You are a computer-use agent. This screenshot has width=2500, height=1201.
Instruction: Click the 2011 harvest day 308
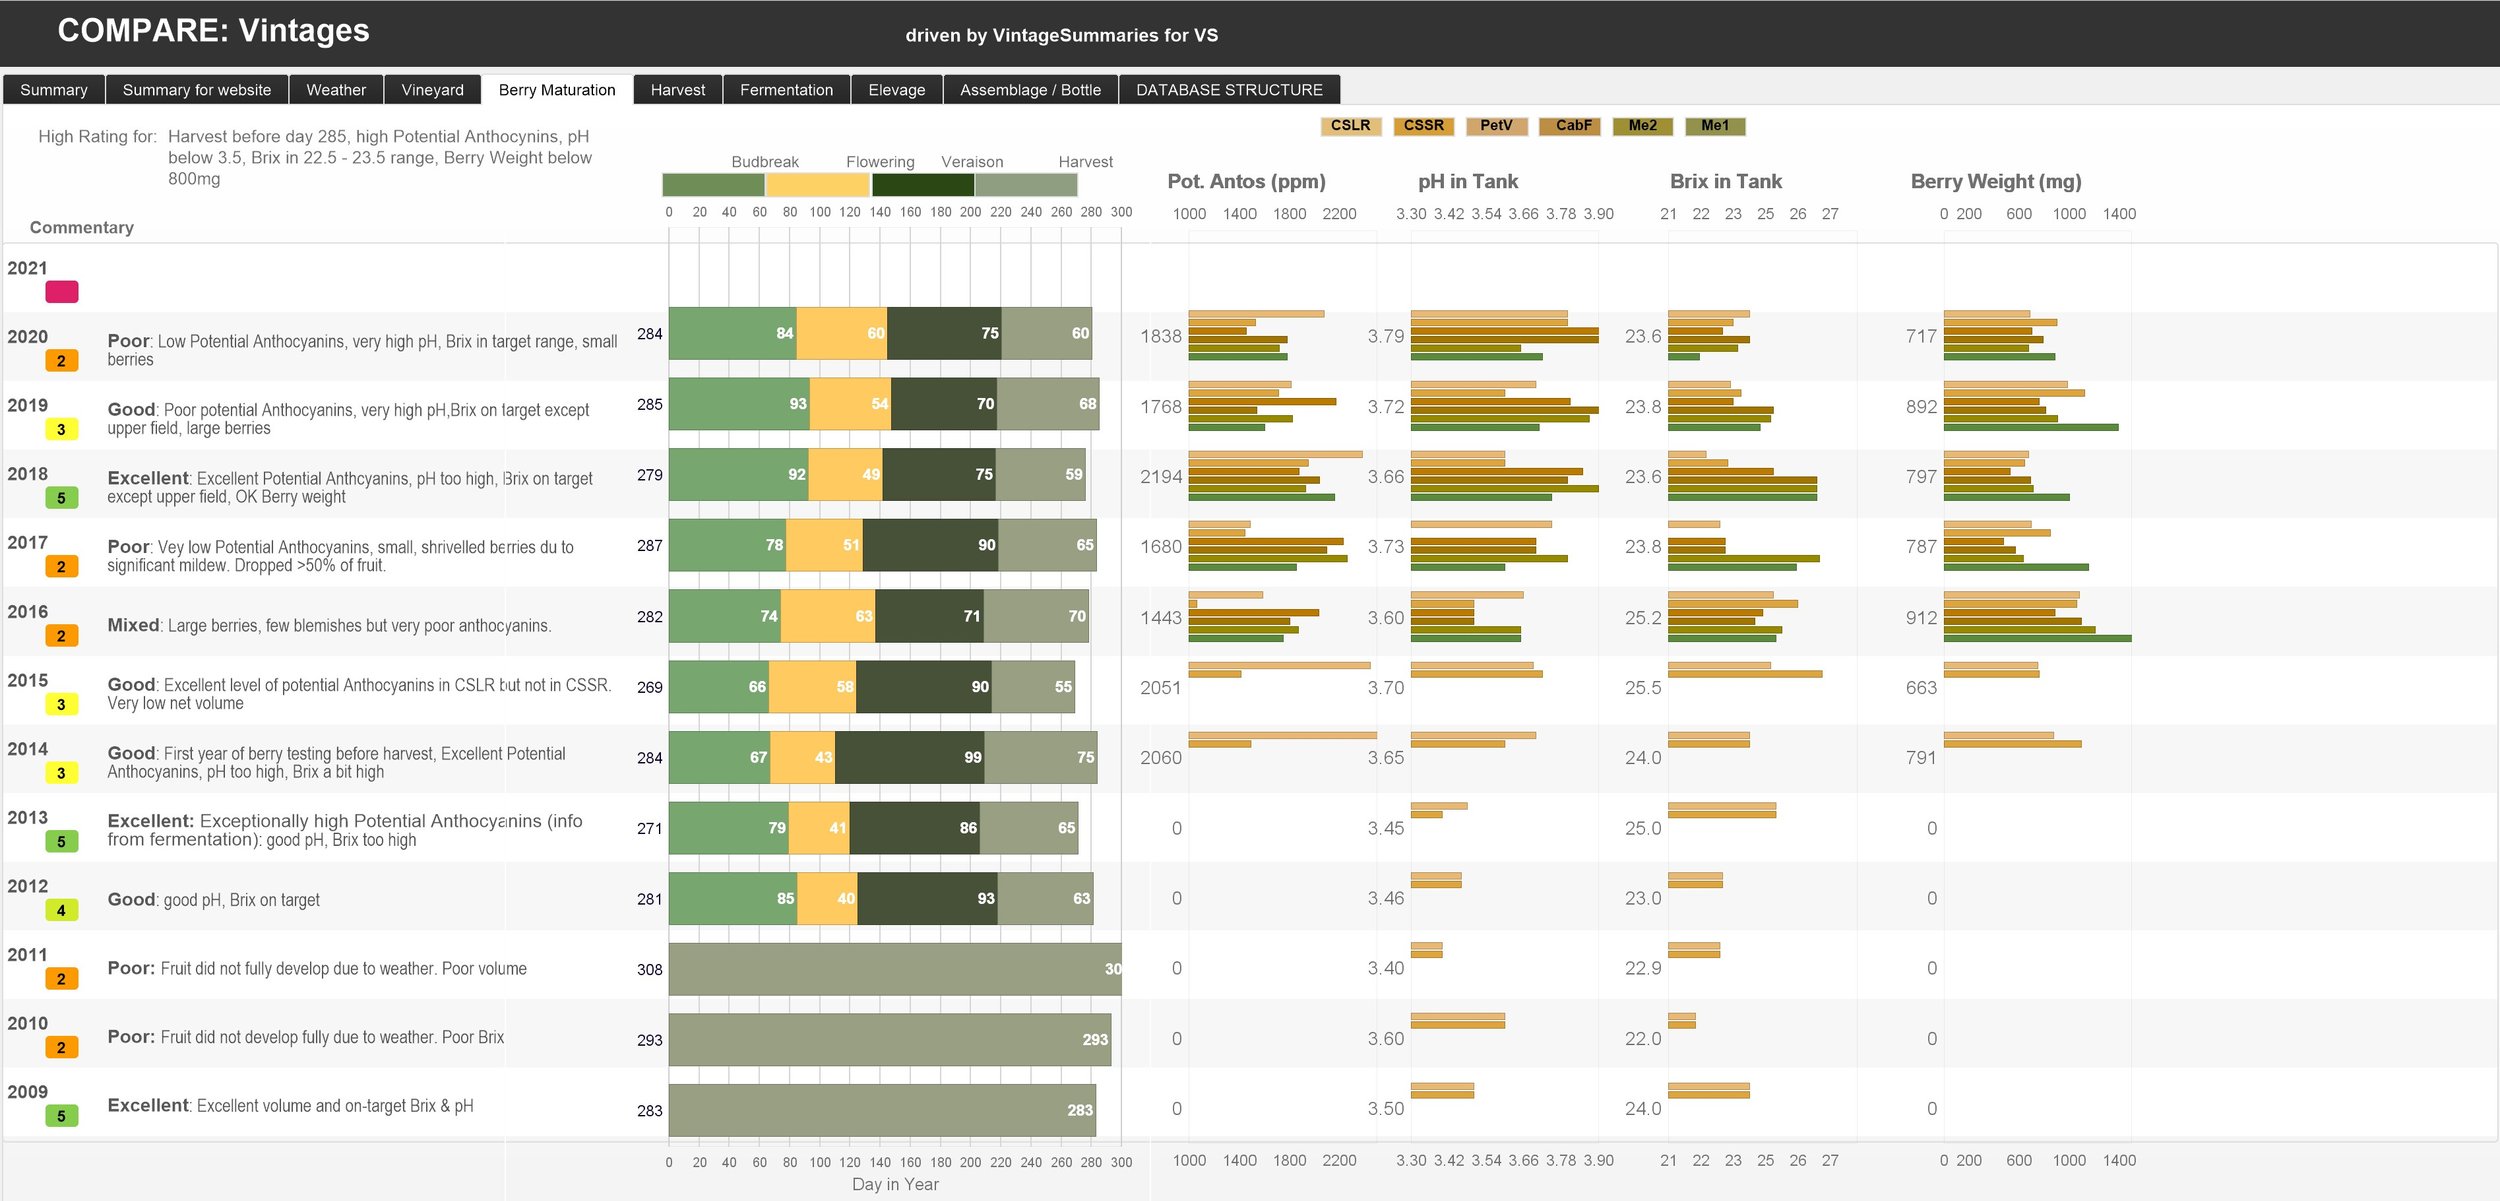(x=650, y=970)
